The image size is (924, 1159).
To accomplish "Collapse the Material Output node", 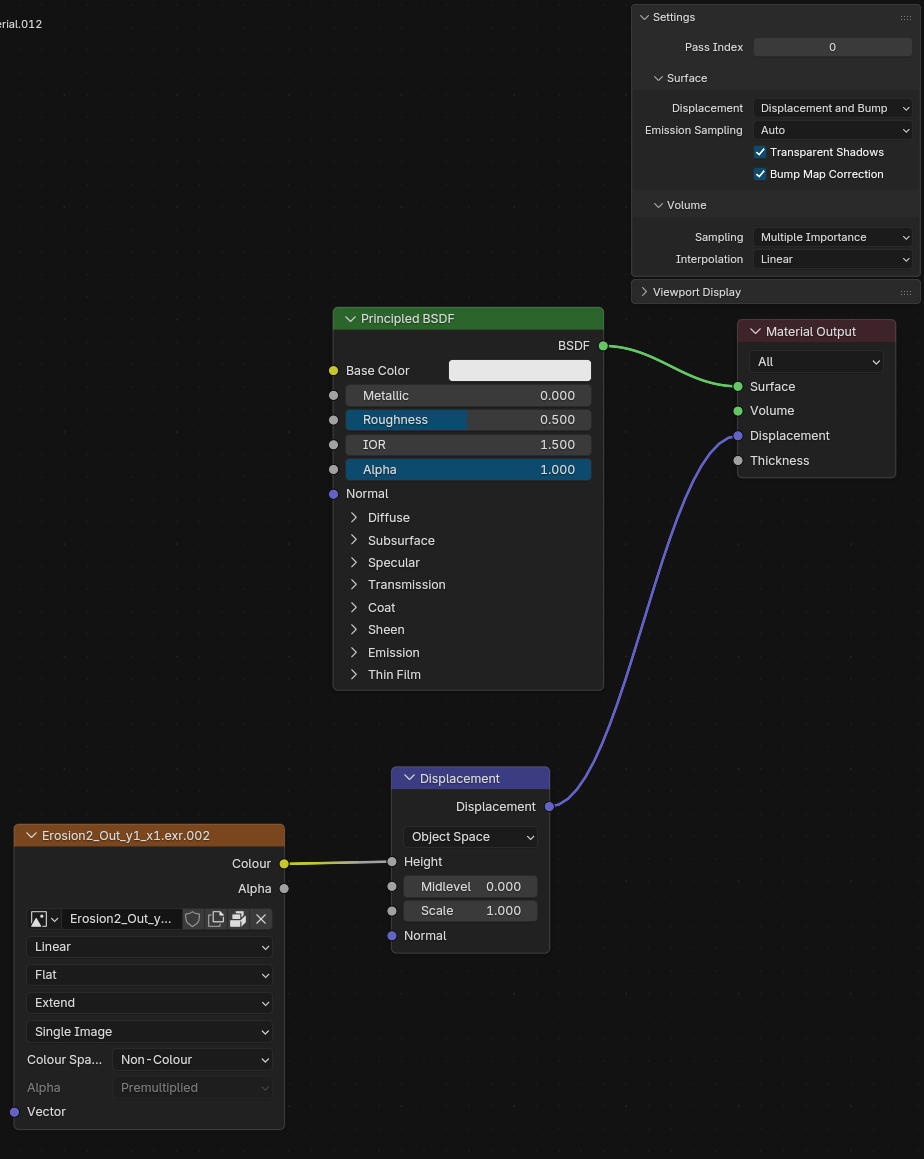I will coord(755,332).
